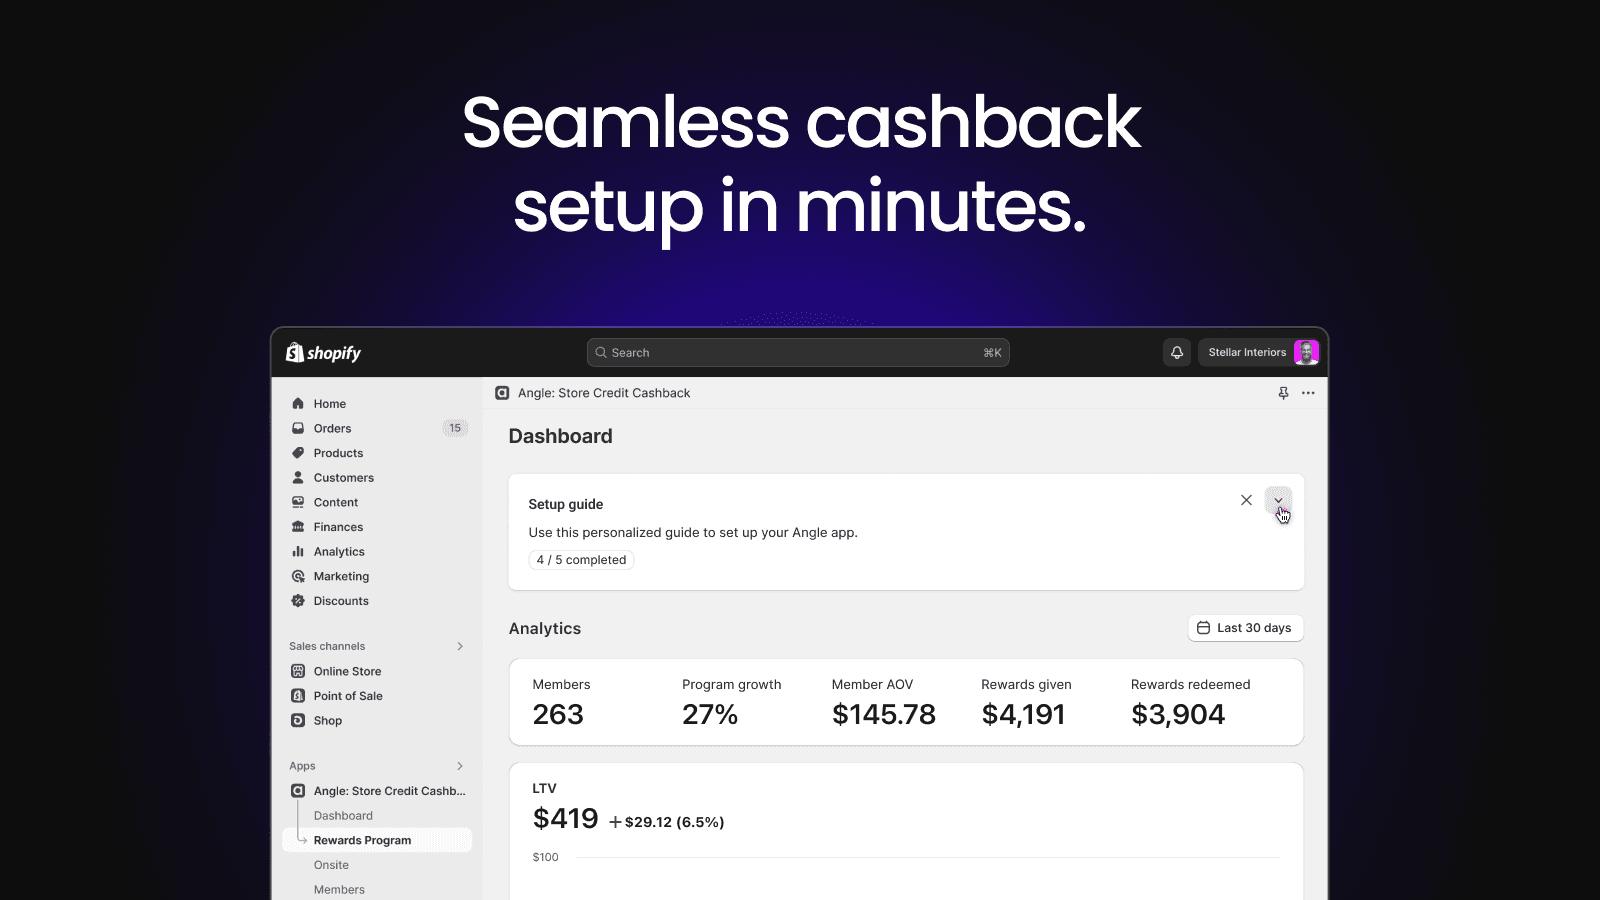The height and width of the screenshot is (900, 1600).
Task: Expand the Sales channels section
Action: (x=460, y=645)
